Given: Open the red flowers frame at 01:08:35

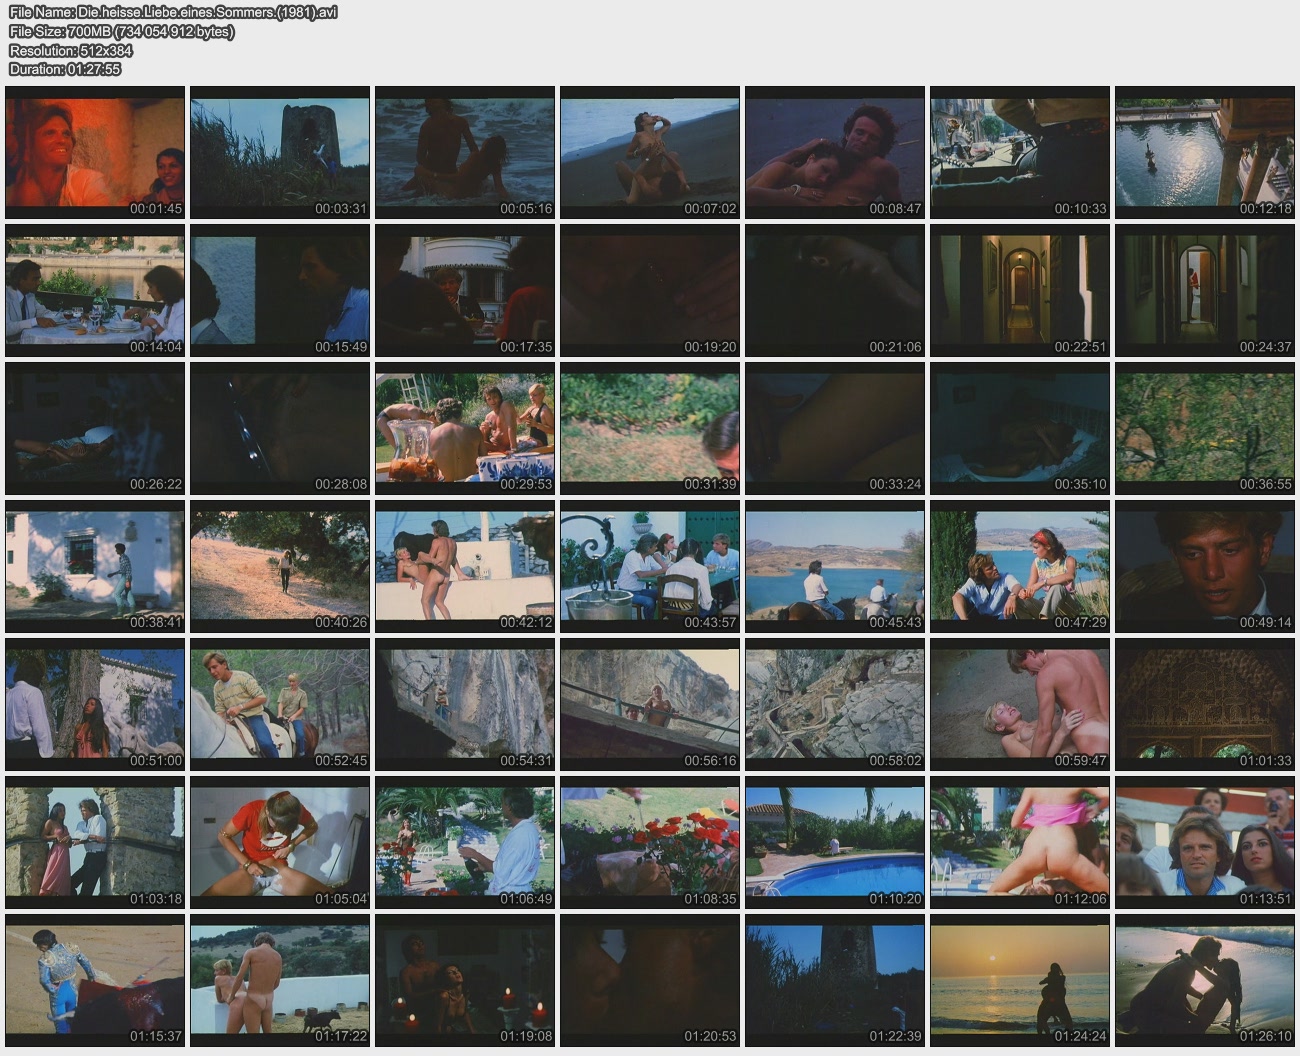Looking at the screenshot, I should click(650, 842).
